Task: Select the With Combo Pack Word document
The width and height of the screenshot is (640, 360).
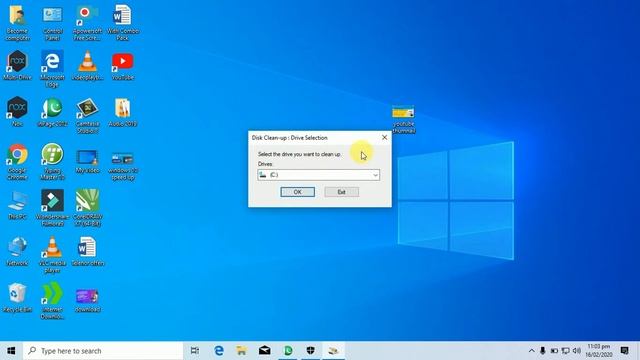Action: click(122, 23)
